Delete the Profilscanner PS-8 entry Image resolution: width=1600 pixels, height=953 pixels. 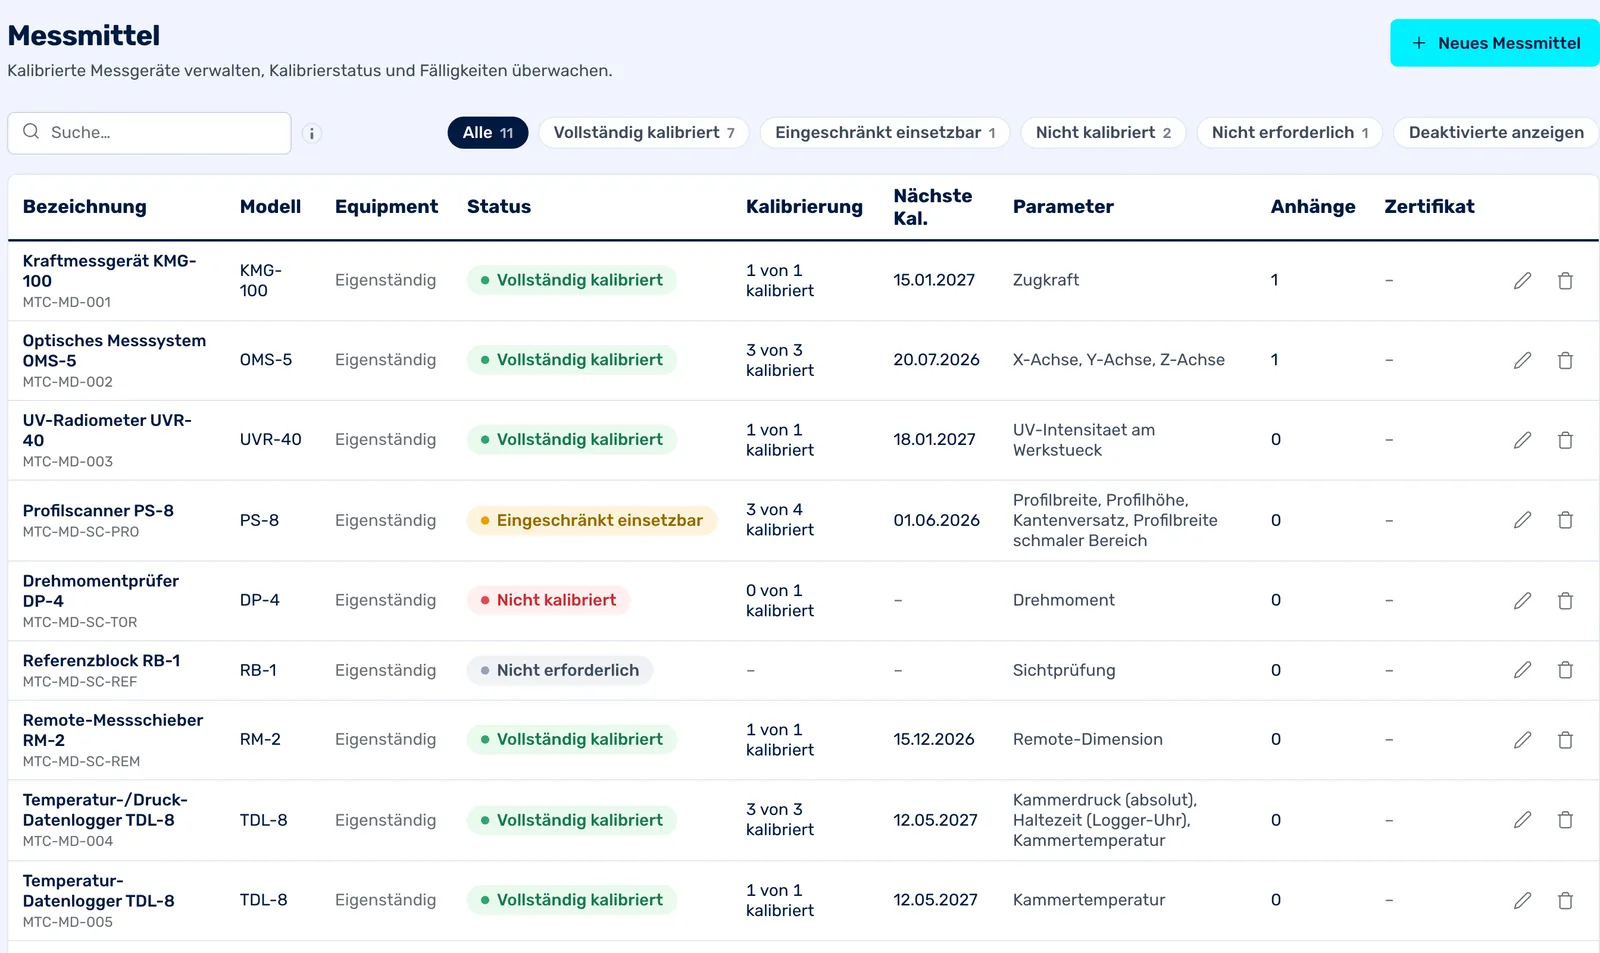click(1565, 520)
